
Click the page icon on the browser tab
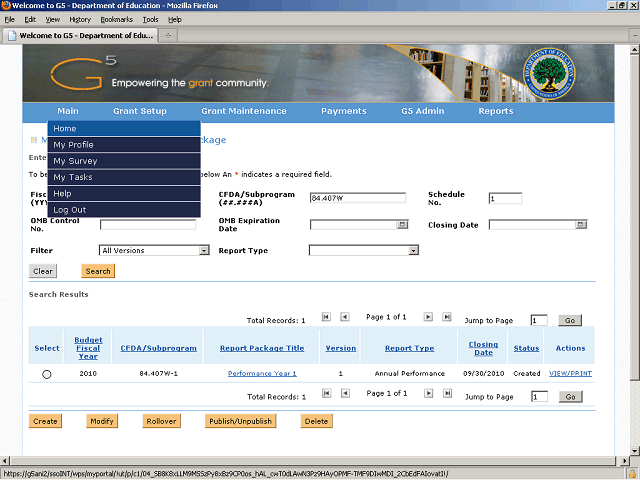coord(12,36)
